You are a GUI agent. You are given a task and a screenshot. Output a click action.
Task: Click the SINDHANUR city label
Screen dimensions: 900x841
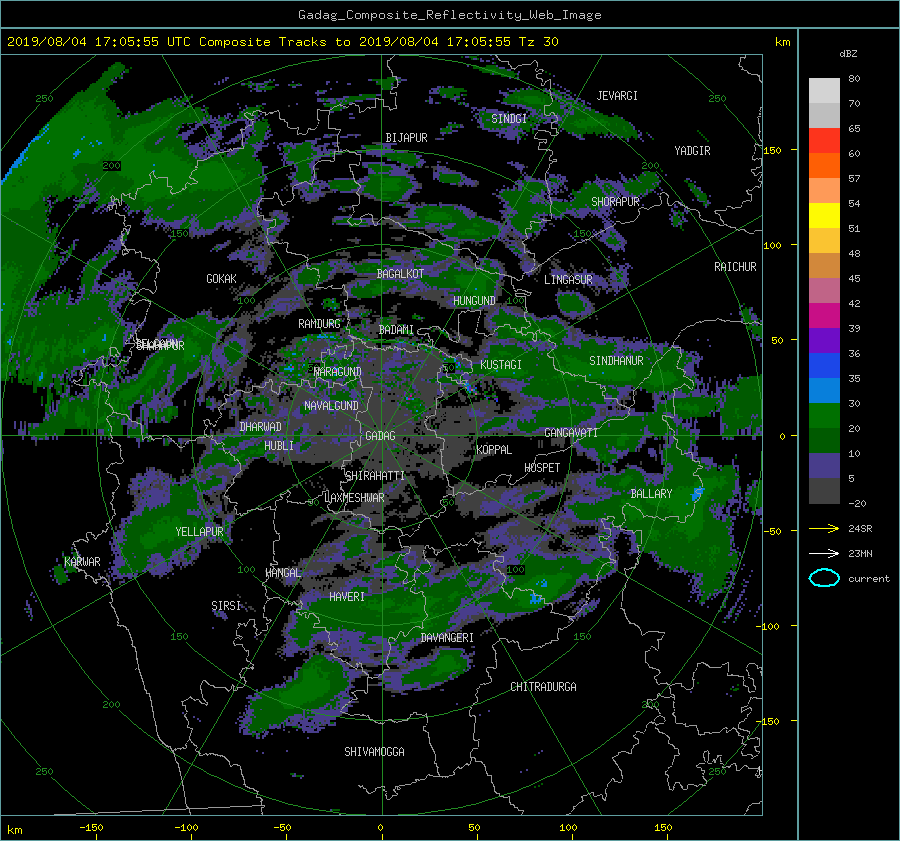[616, 361]
